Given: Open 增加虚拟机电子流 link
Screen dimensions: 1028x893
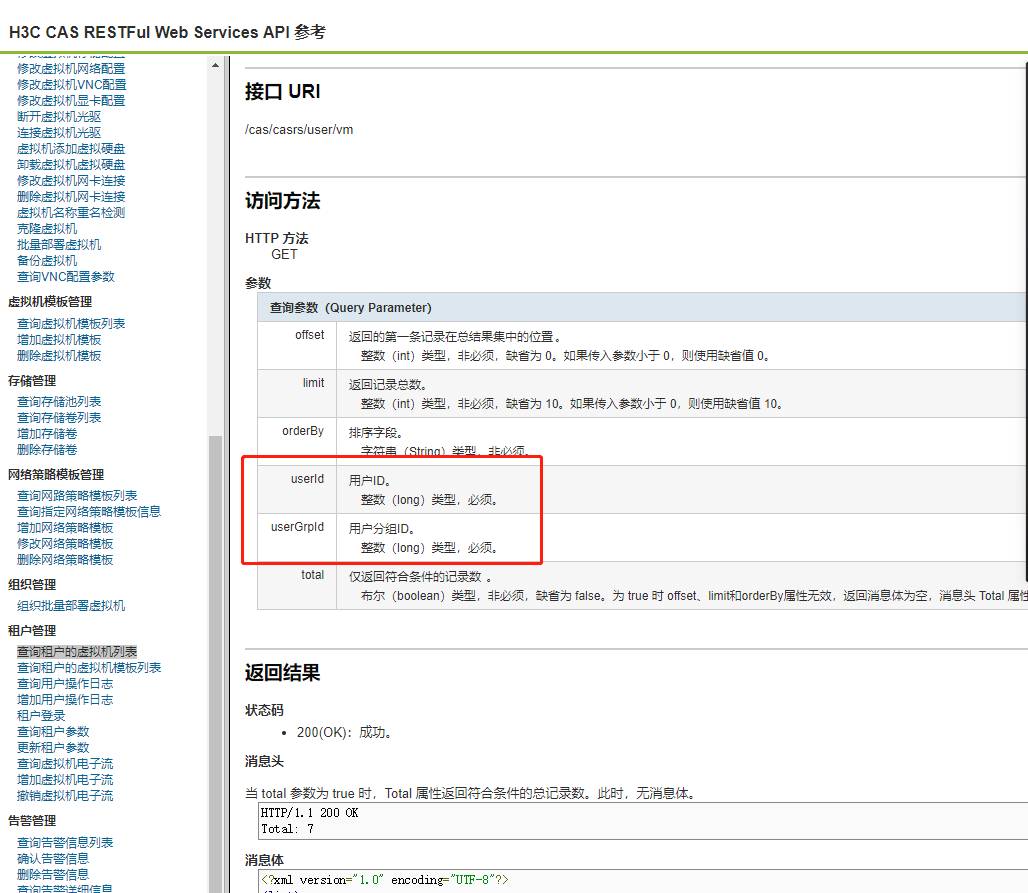Looking at the screenshot, I should (x=65, y=780).
